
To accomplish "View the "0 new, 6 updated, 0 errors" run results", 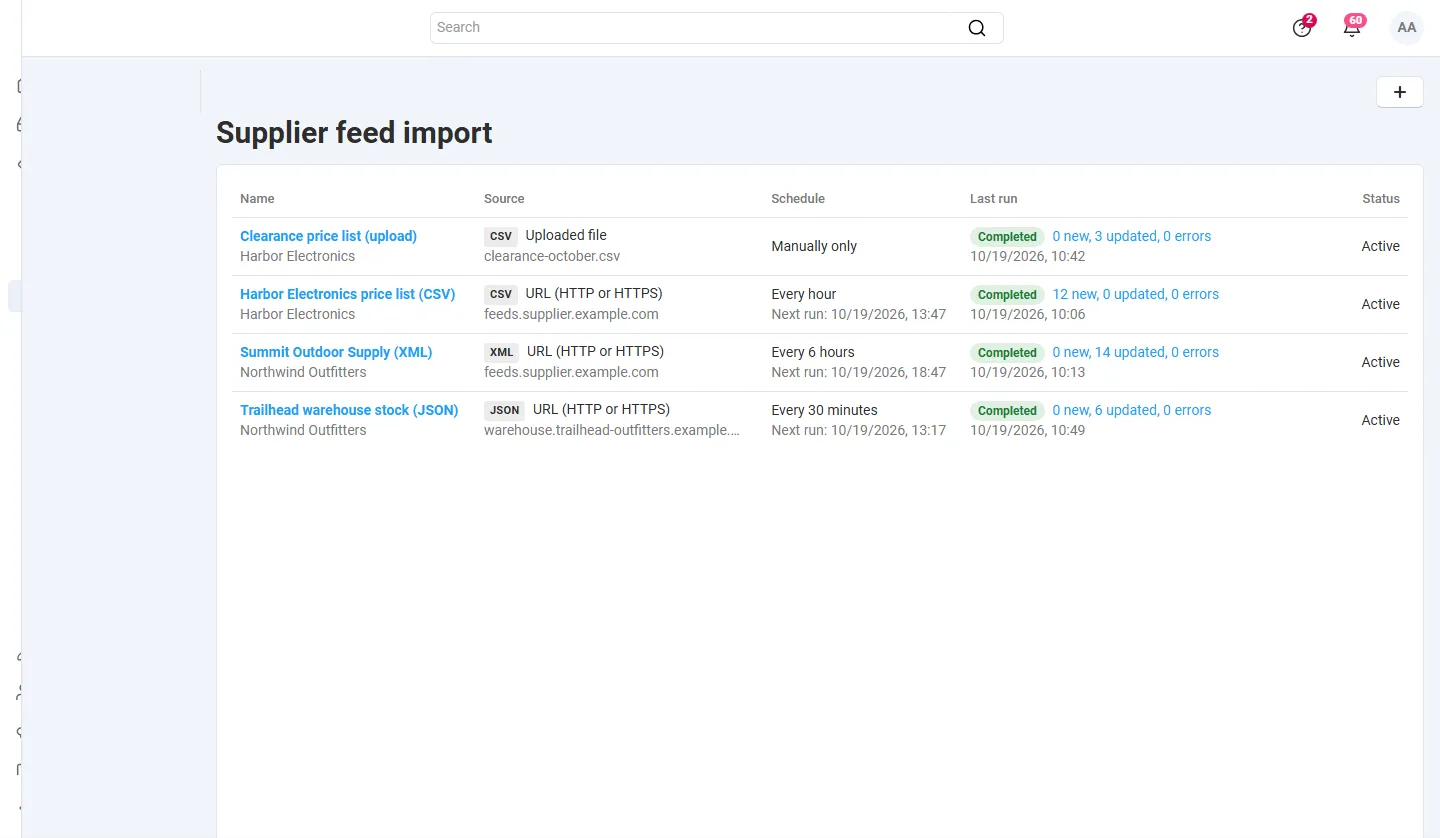I will coord(1132,410).
